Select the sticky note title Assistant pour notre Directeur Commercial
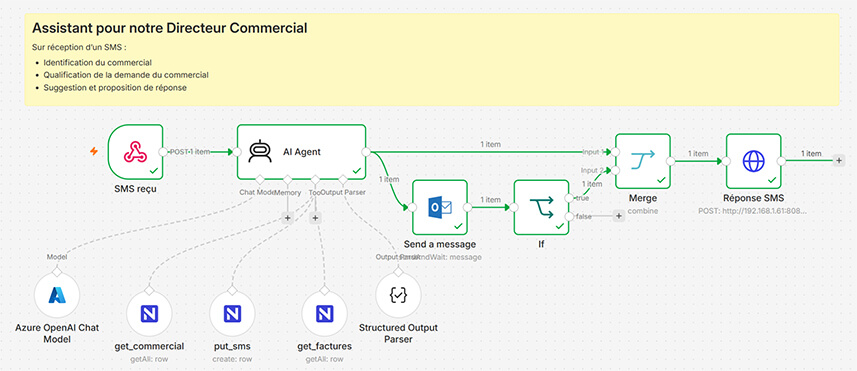 (169, 28)
